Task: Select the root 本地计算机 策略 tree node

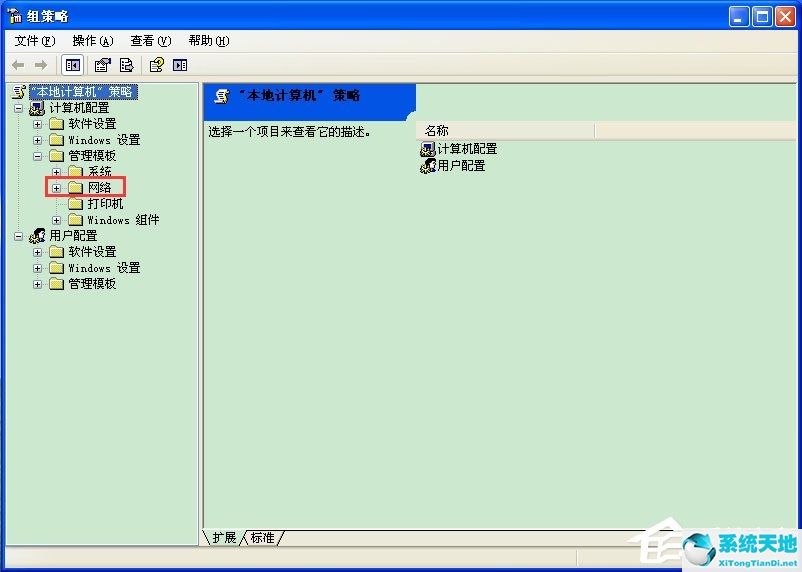Action: 84,92
